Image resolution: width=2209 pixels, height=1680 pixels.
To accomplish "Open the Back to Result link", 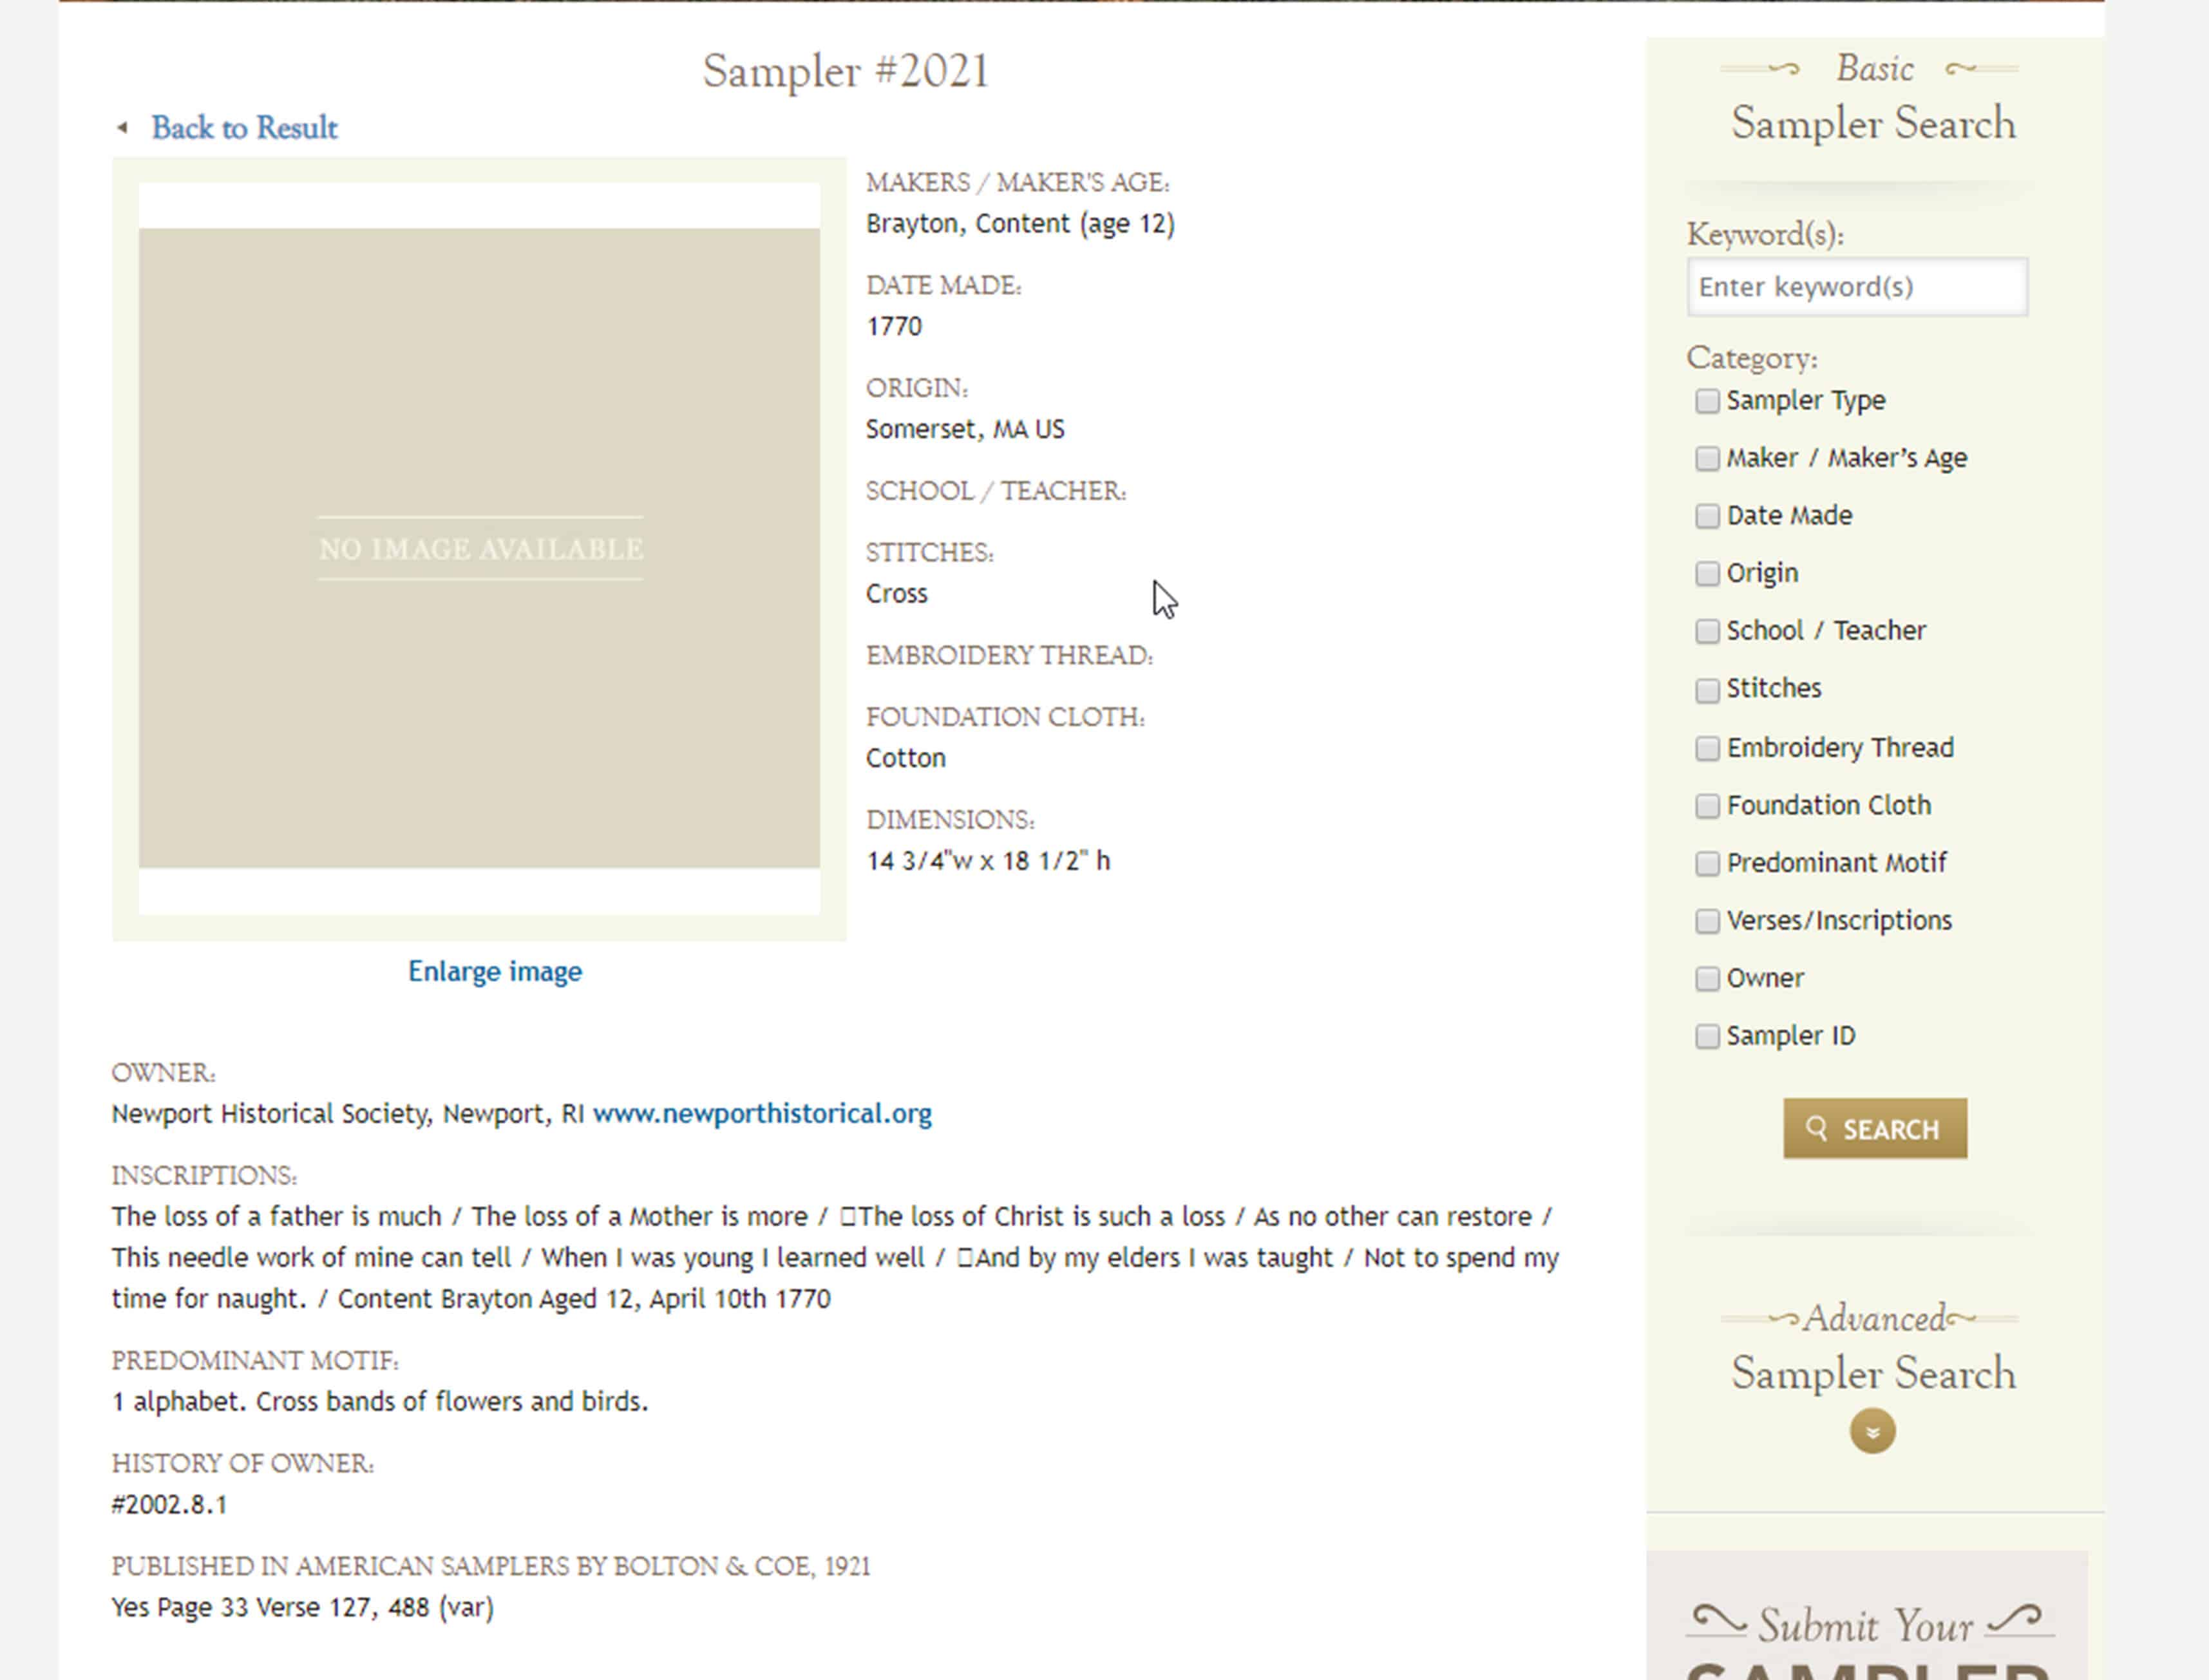I will 244,128.
